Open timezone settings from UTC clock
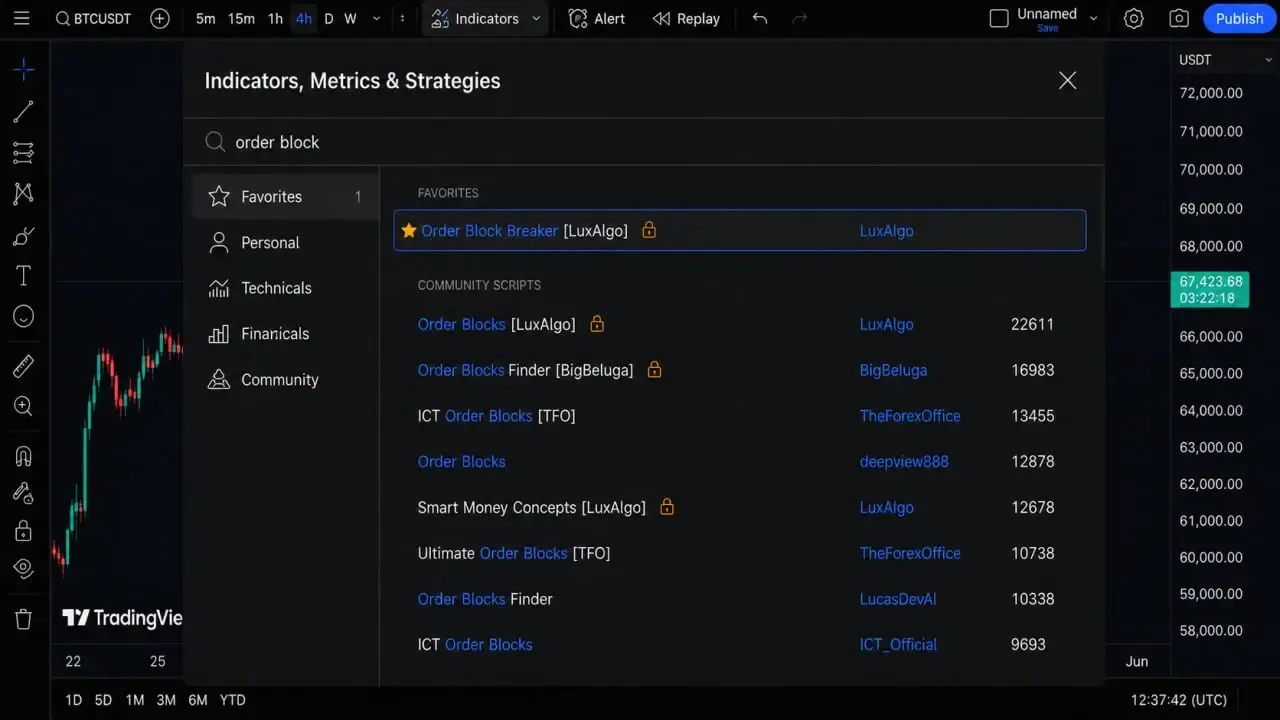 click(x=1179, y=700)
